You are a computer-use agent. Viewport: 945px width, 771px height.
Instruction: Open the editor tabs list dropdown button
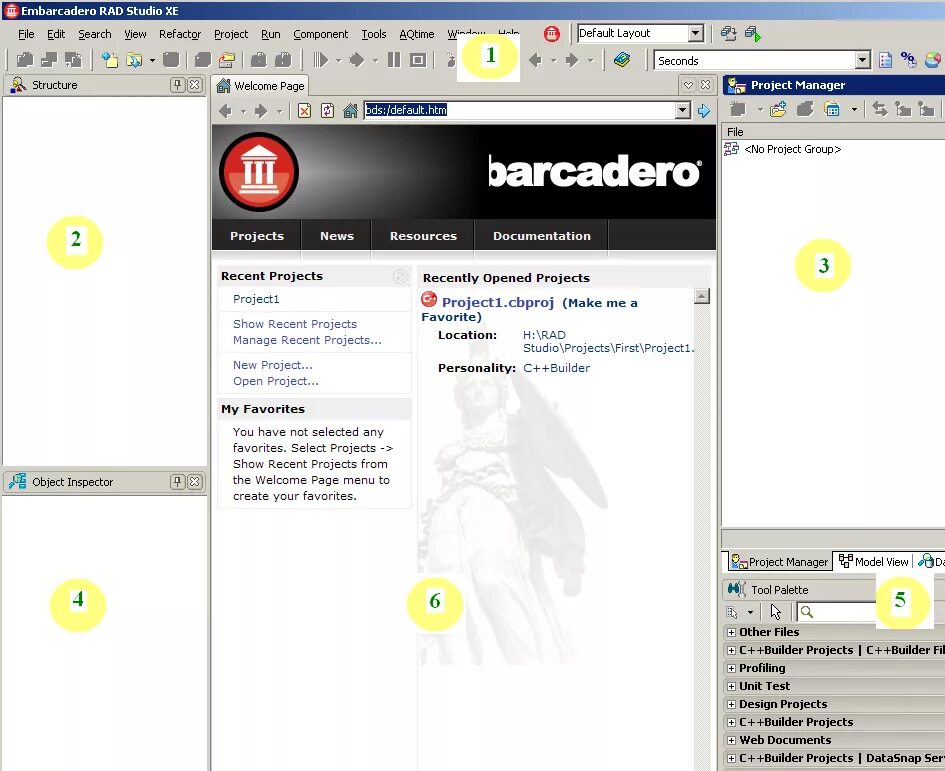point(688,85)
